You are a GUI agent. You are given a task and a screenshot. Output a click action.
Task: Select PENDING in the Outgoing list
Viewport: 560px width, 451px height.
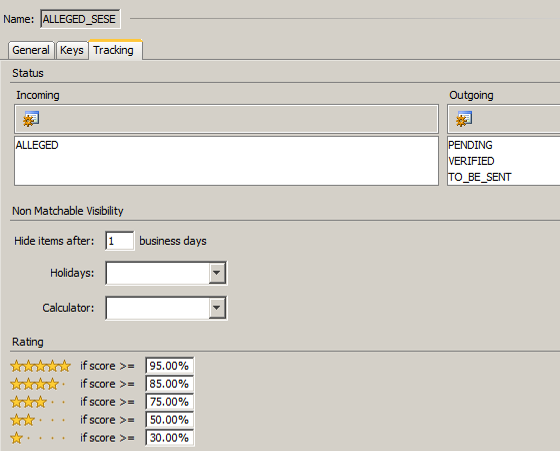tap(470, 145)
